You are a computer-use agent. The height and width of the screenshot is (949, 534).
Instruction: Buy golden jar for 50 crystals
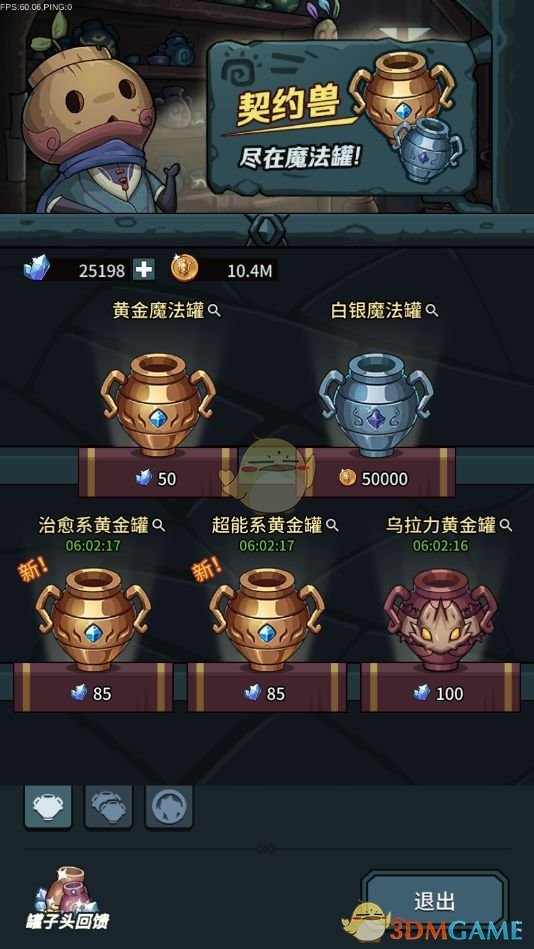tap(158, 478)
